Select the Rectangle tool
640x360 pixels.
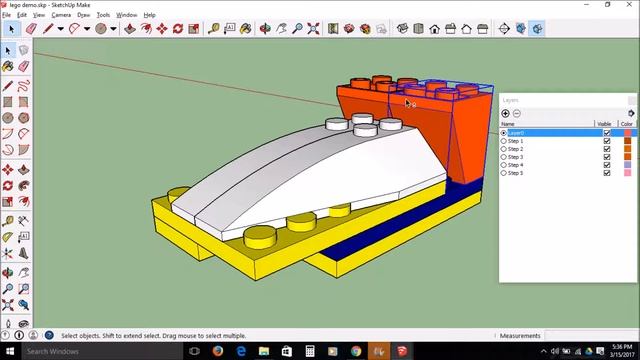(8, 102)
